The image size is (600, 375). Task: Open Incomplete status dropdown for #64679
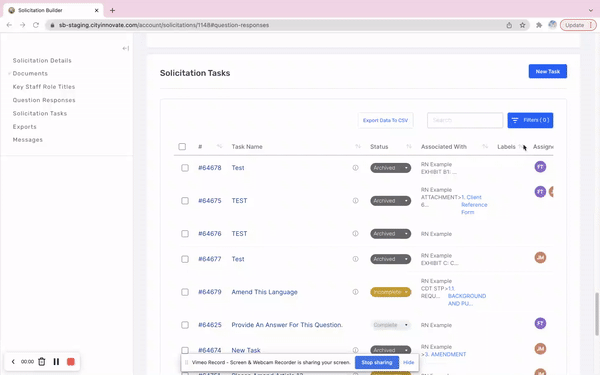(x=390, y=292)
